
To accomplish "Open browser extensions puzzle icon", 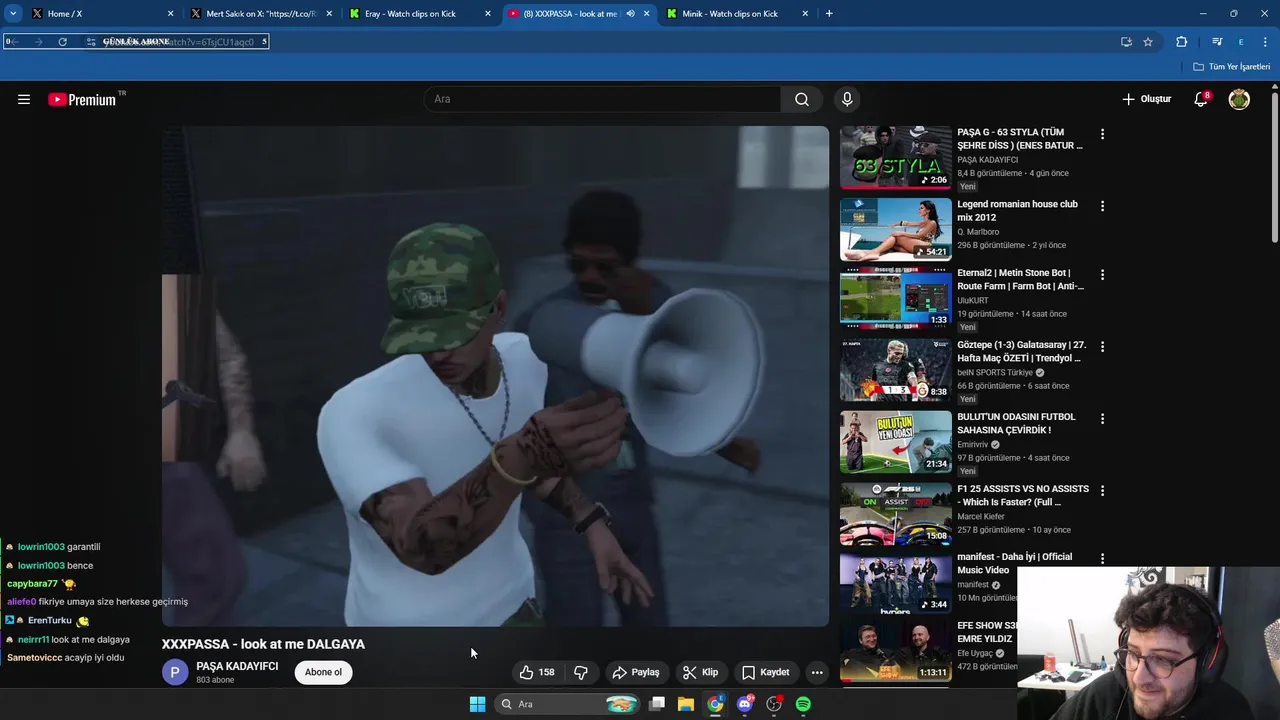I will point(1181,42).
